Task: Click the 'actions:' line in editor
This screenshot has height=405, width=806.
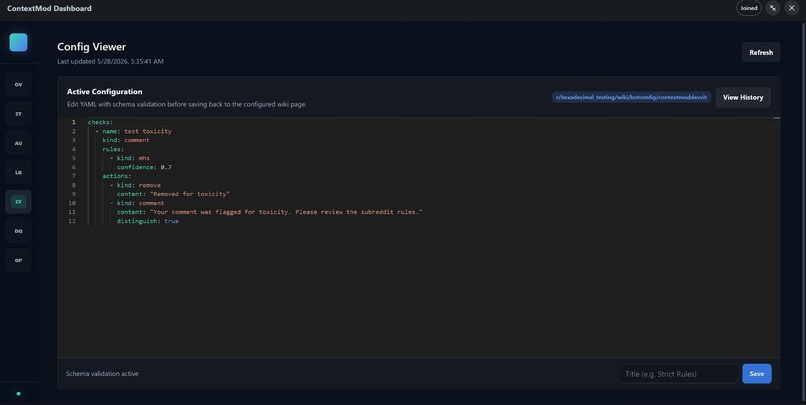Action: pyautogui.click(x=117, y=176)
